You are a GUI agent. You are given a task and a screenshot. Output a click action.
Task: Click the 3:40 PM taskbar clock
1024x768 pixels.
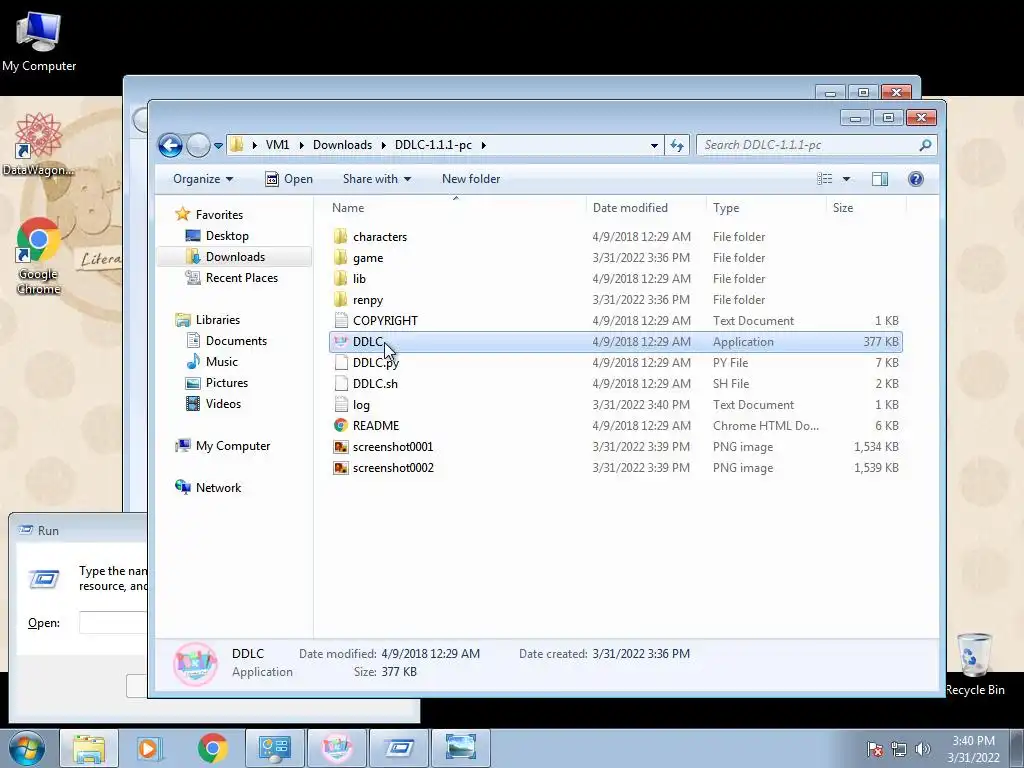pos(973,749)
